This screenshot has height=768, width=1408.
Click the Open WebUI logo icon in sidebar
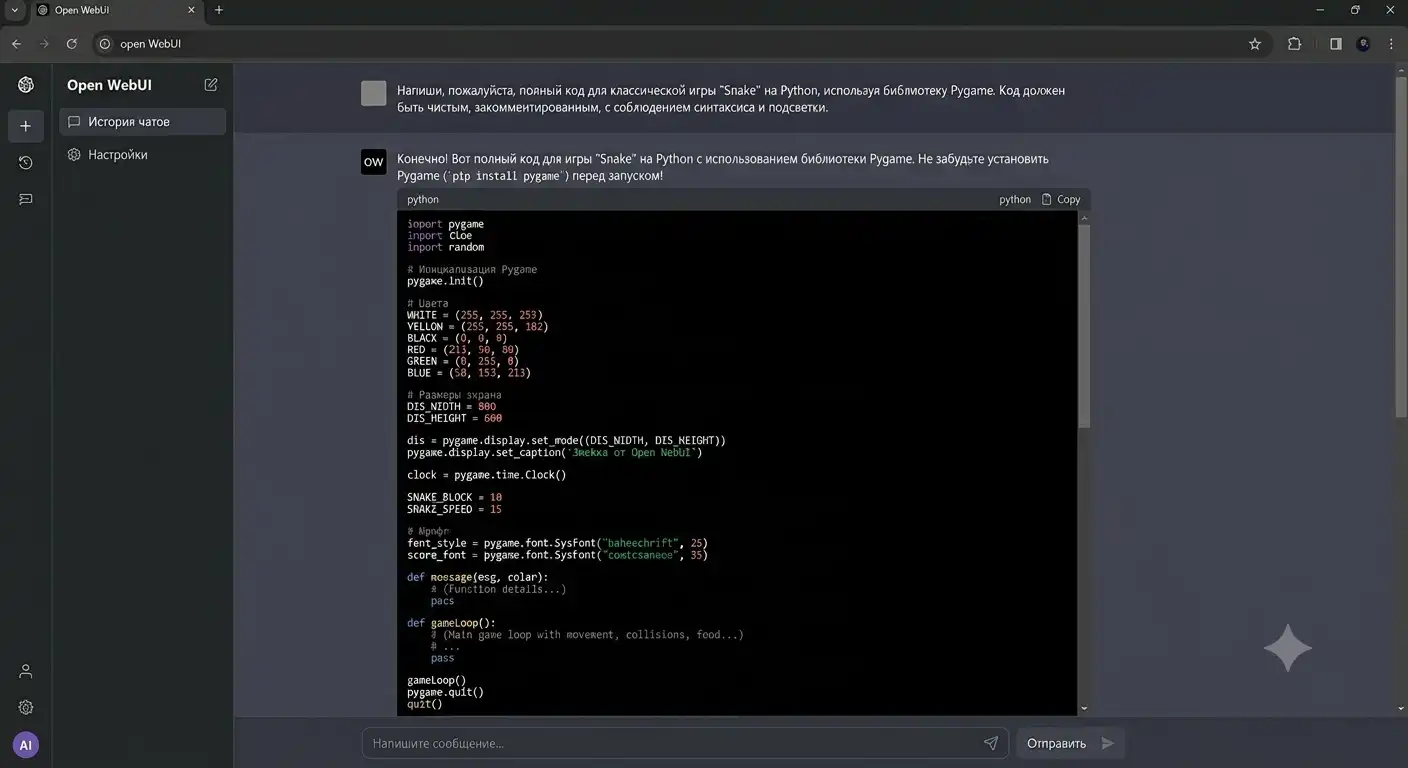pos(26,85)
